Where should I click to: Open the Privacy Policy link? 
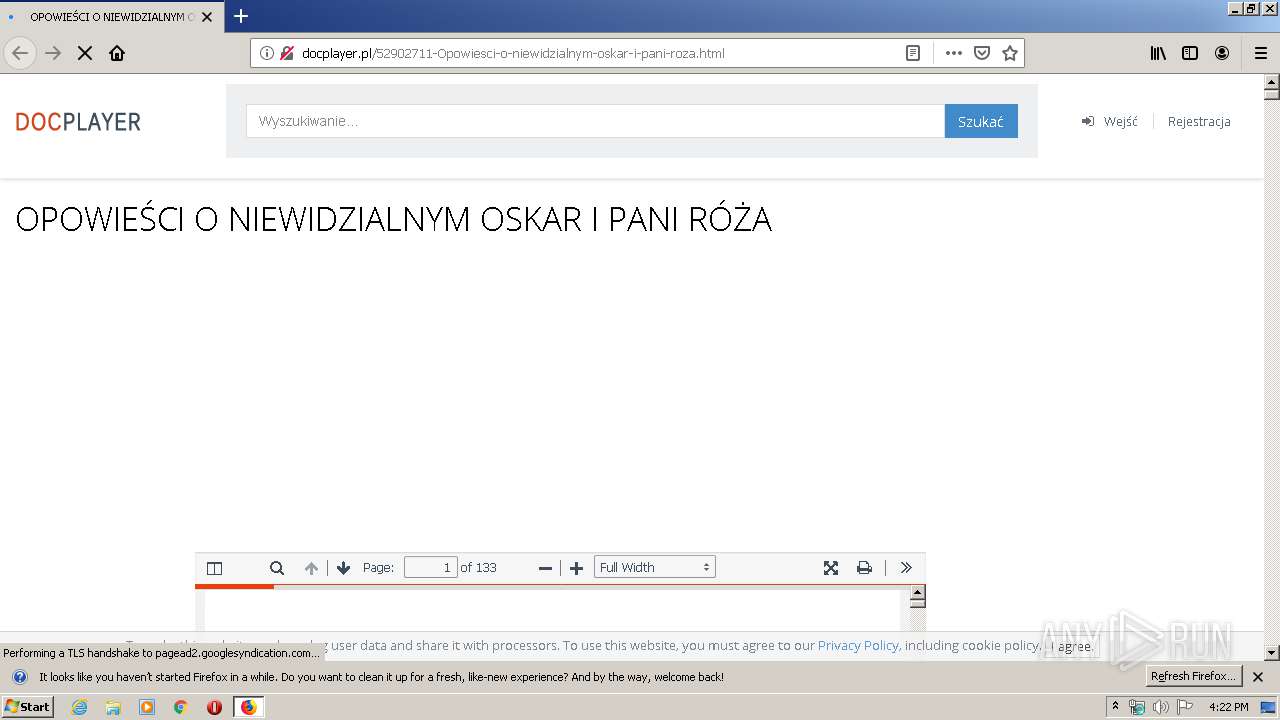point(858,646)
